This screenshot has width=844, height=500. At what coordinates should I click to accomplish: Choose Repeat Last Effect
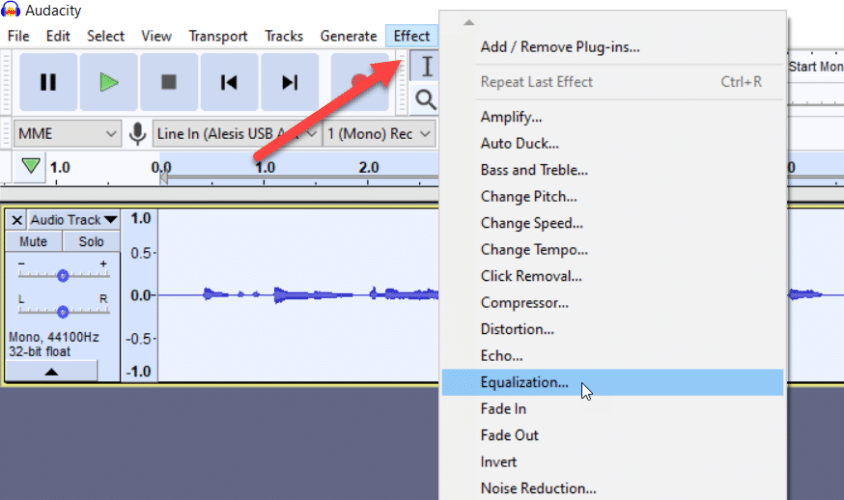pos(613,82)
